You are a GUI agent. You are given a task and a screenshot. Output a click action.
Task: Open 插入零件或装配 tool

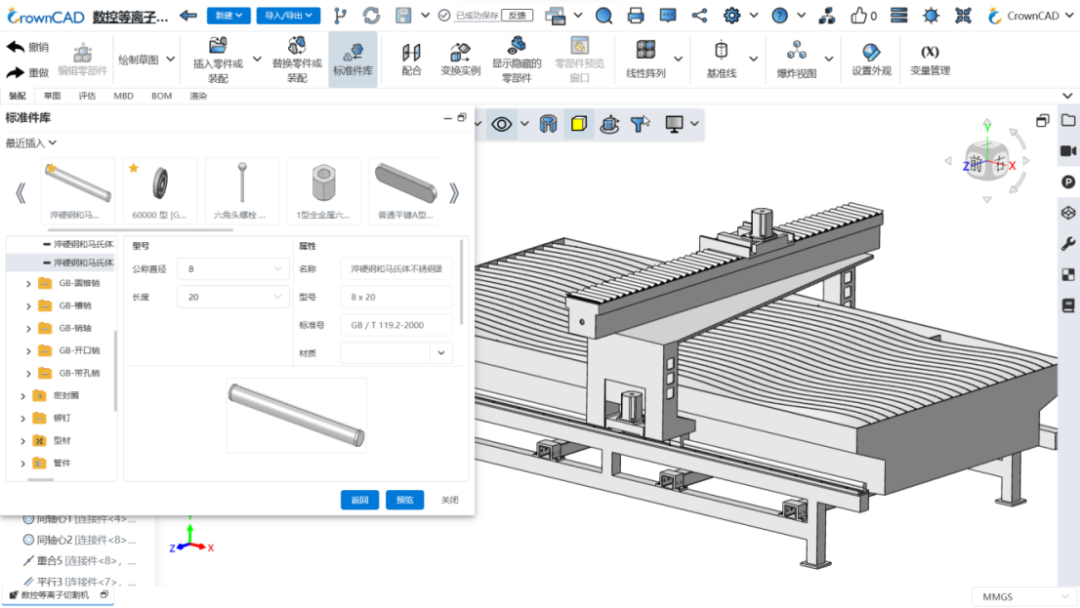[x=218, y=60]
